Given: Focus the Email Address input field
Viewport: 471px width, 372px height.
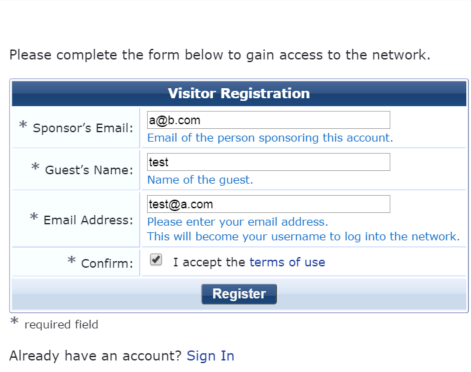Looking at the screenshot, I should click(x=268, y=204).
